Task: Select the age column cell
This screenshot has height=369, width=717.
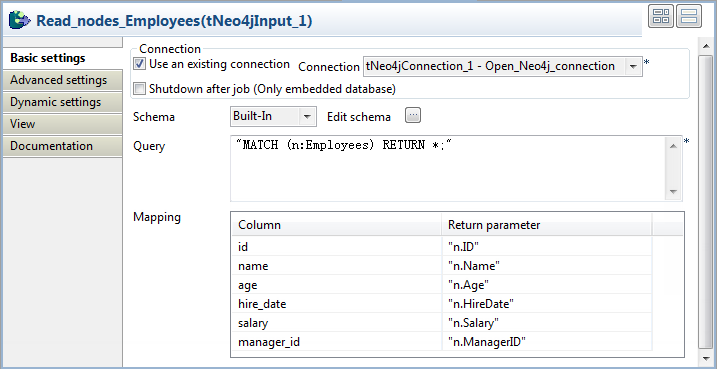Action: (336, 285)
